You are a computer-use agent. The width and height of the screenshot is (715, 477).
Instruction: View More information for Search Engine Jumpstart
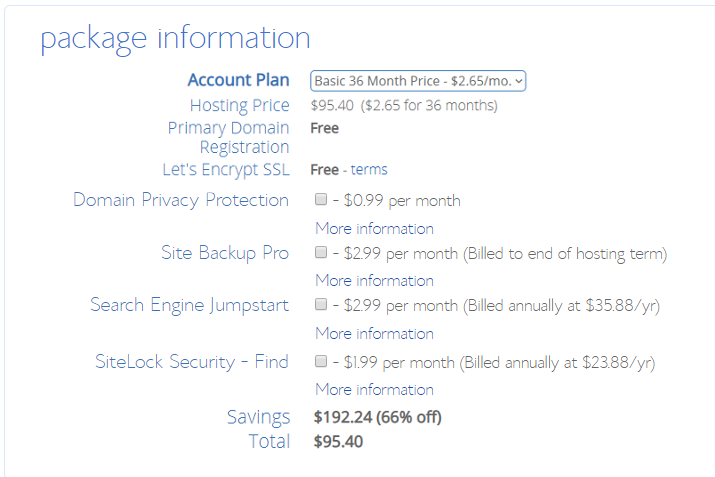click(374, 333)
